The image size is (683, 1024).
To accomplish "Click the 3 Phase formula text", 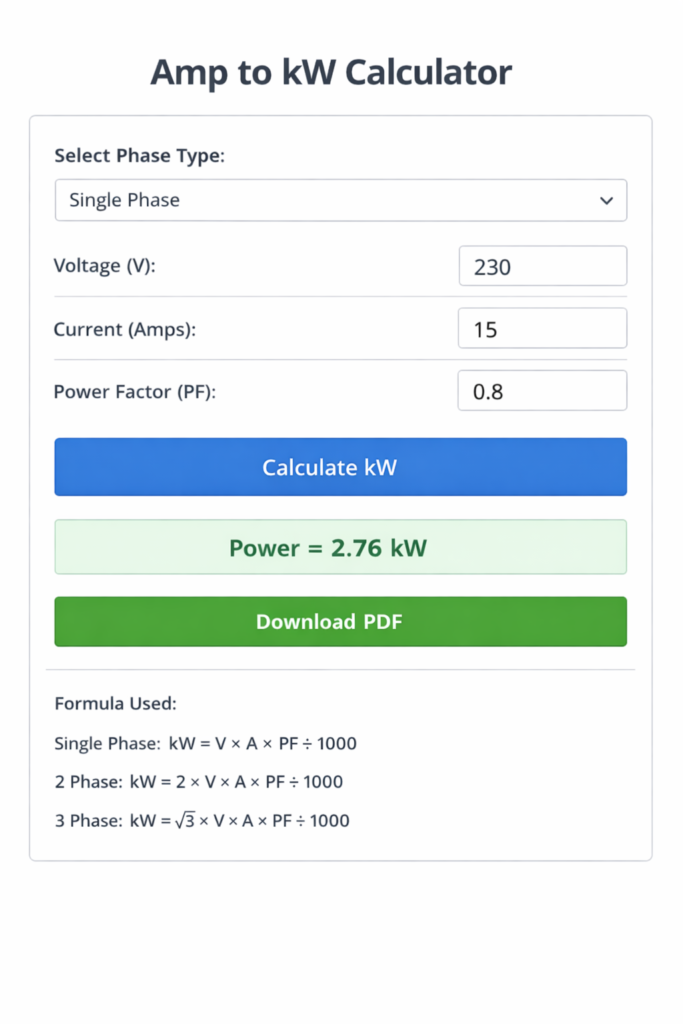I will (x=200, y=820).
